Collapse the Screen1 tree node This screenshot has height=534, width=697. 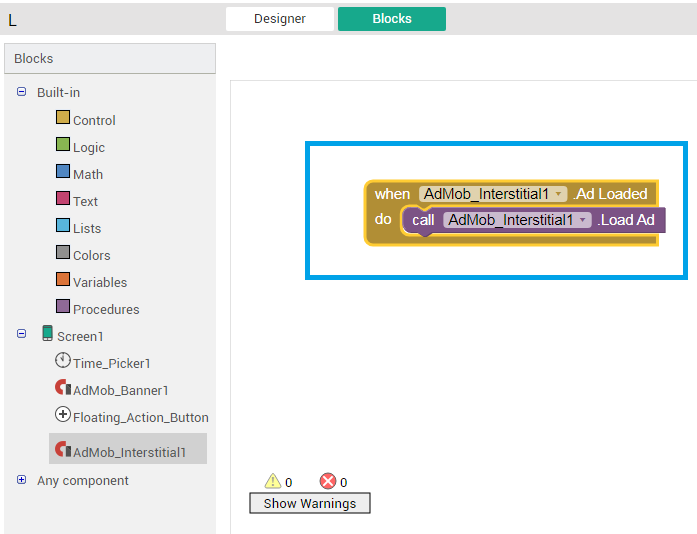[x=21, y=333]
